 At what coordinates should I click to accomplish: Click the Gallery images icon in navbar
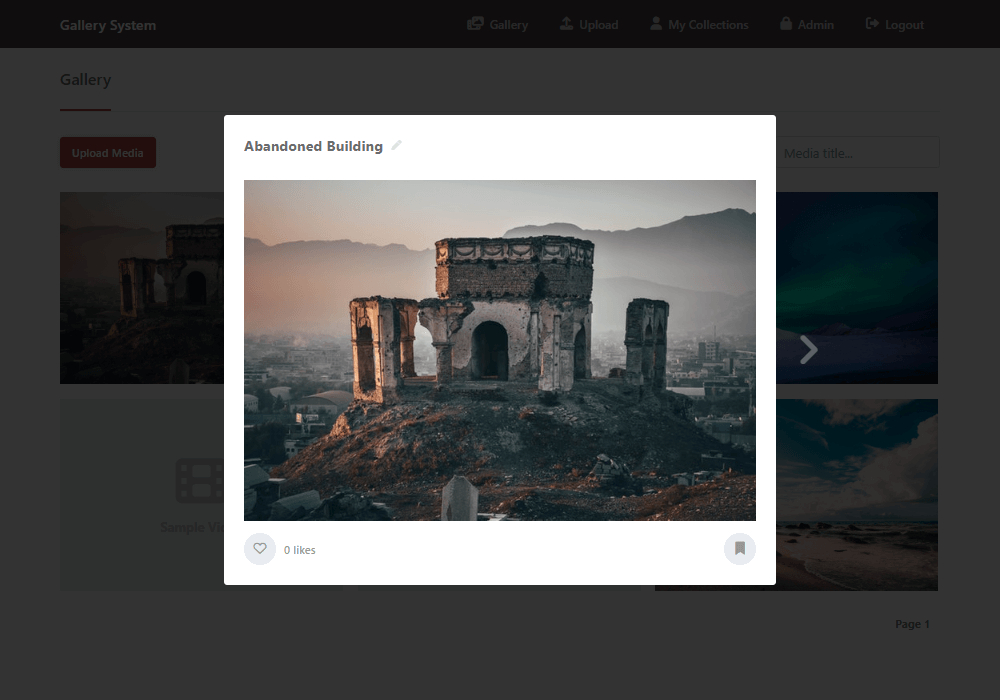coord(475,24)
